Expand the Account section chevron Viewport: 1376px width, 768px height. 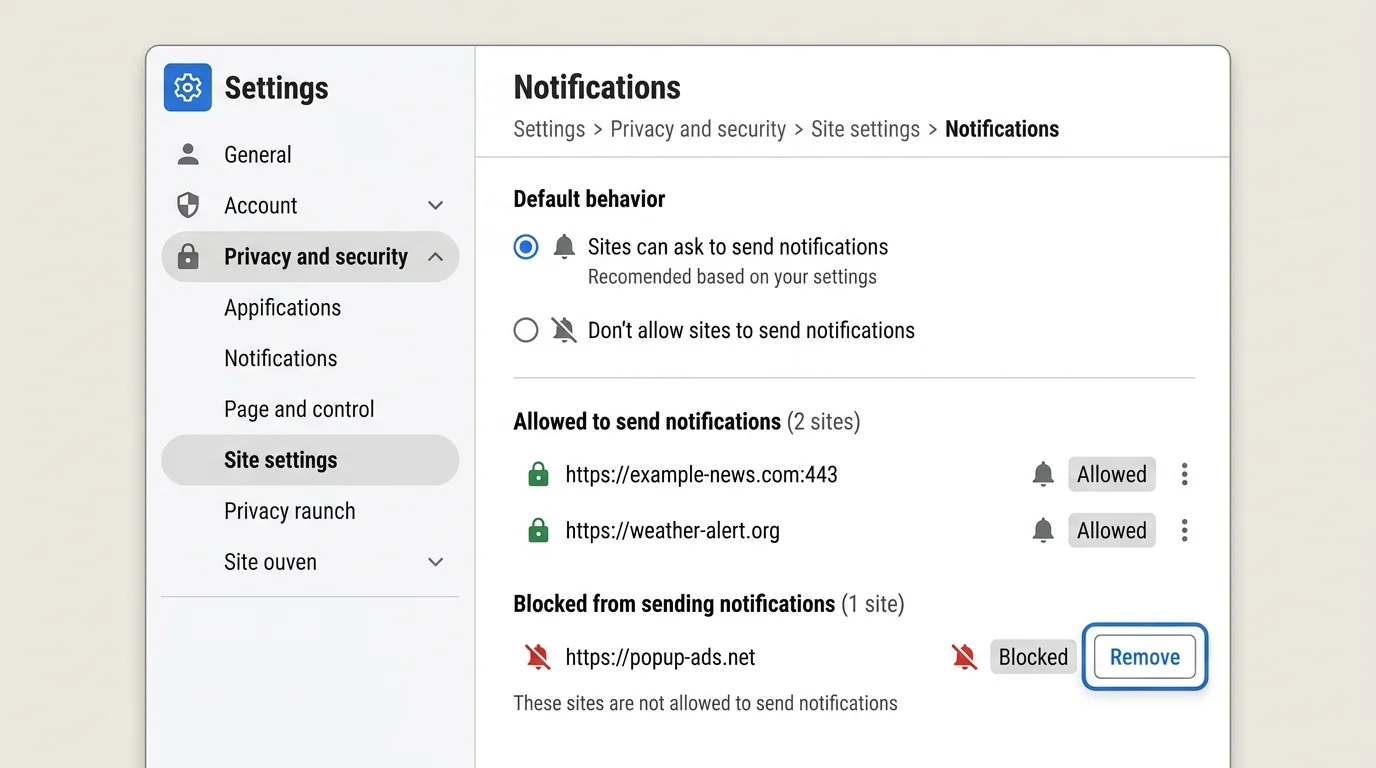435,205
